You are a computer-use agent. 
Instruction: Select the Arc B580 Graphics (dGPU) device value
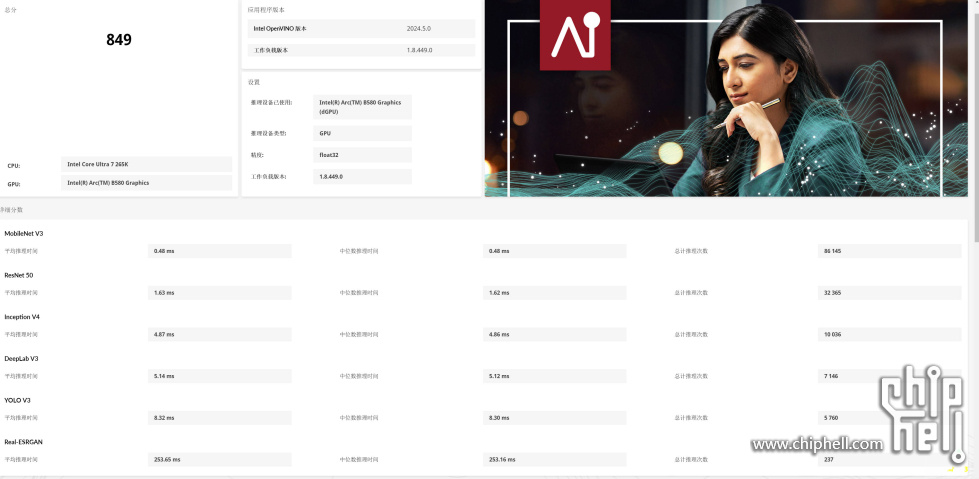(362, 107)
